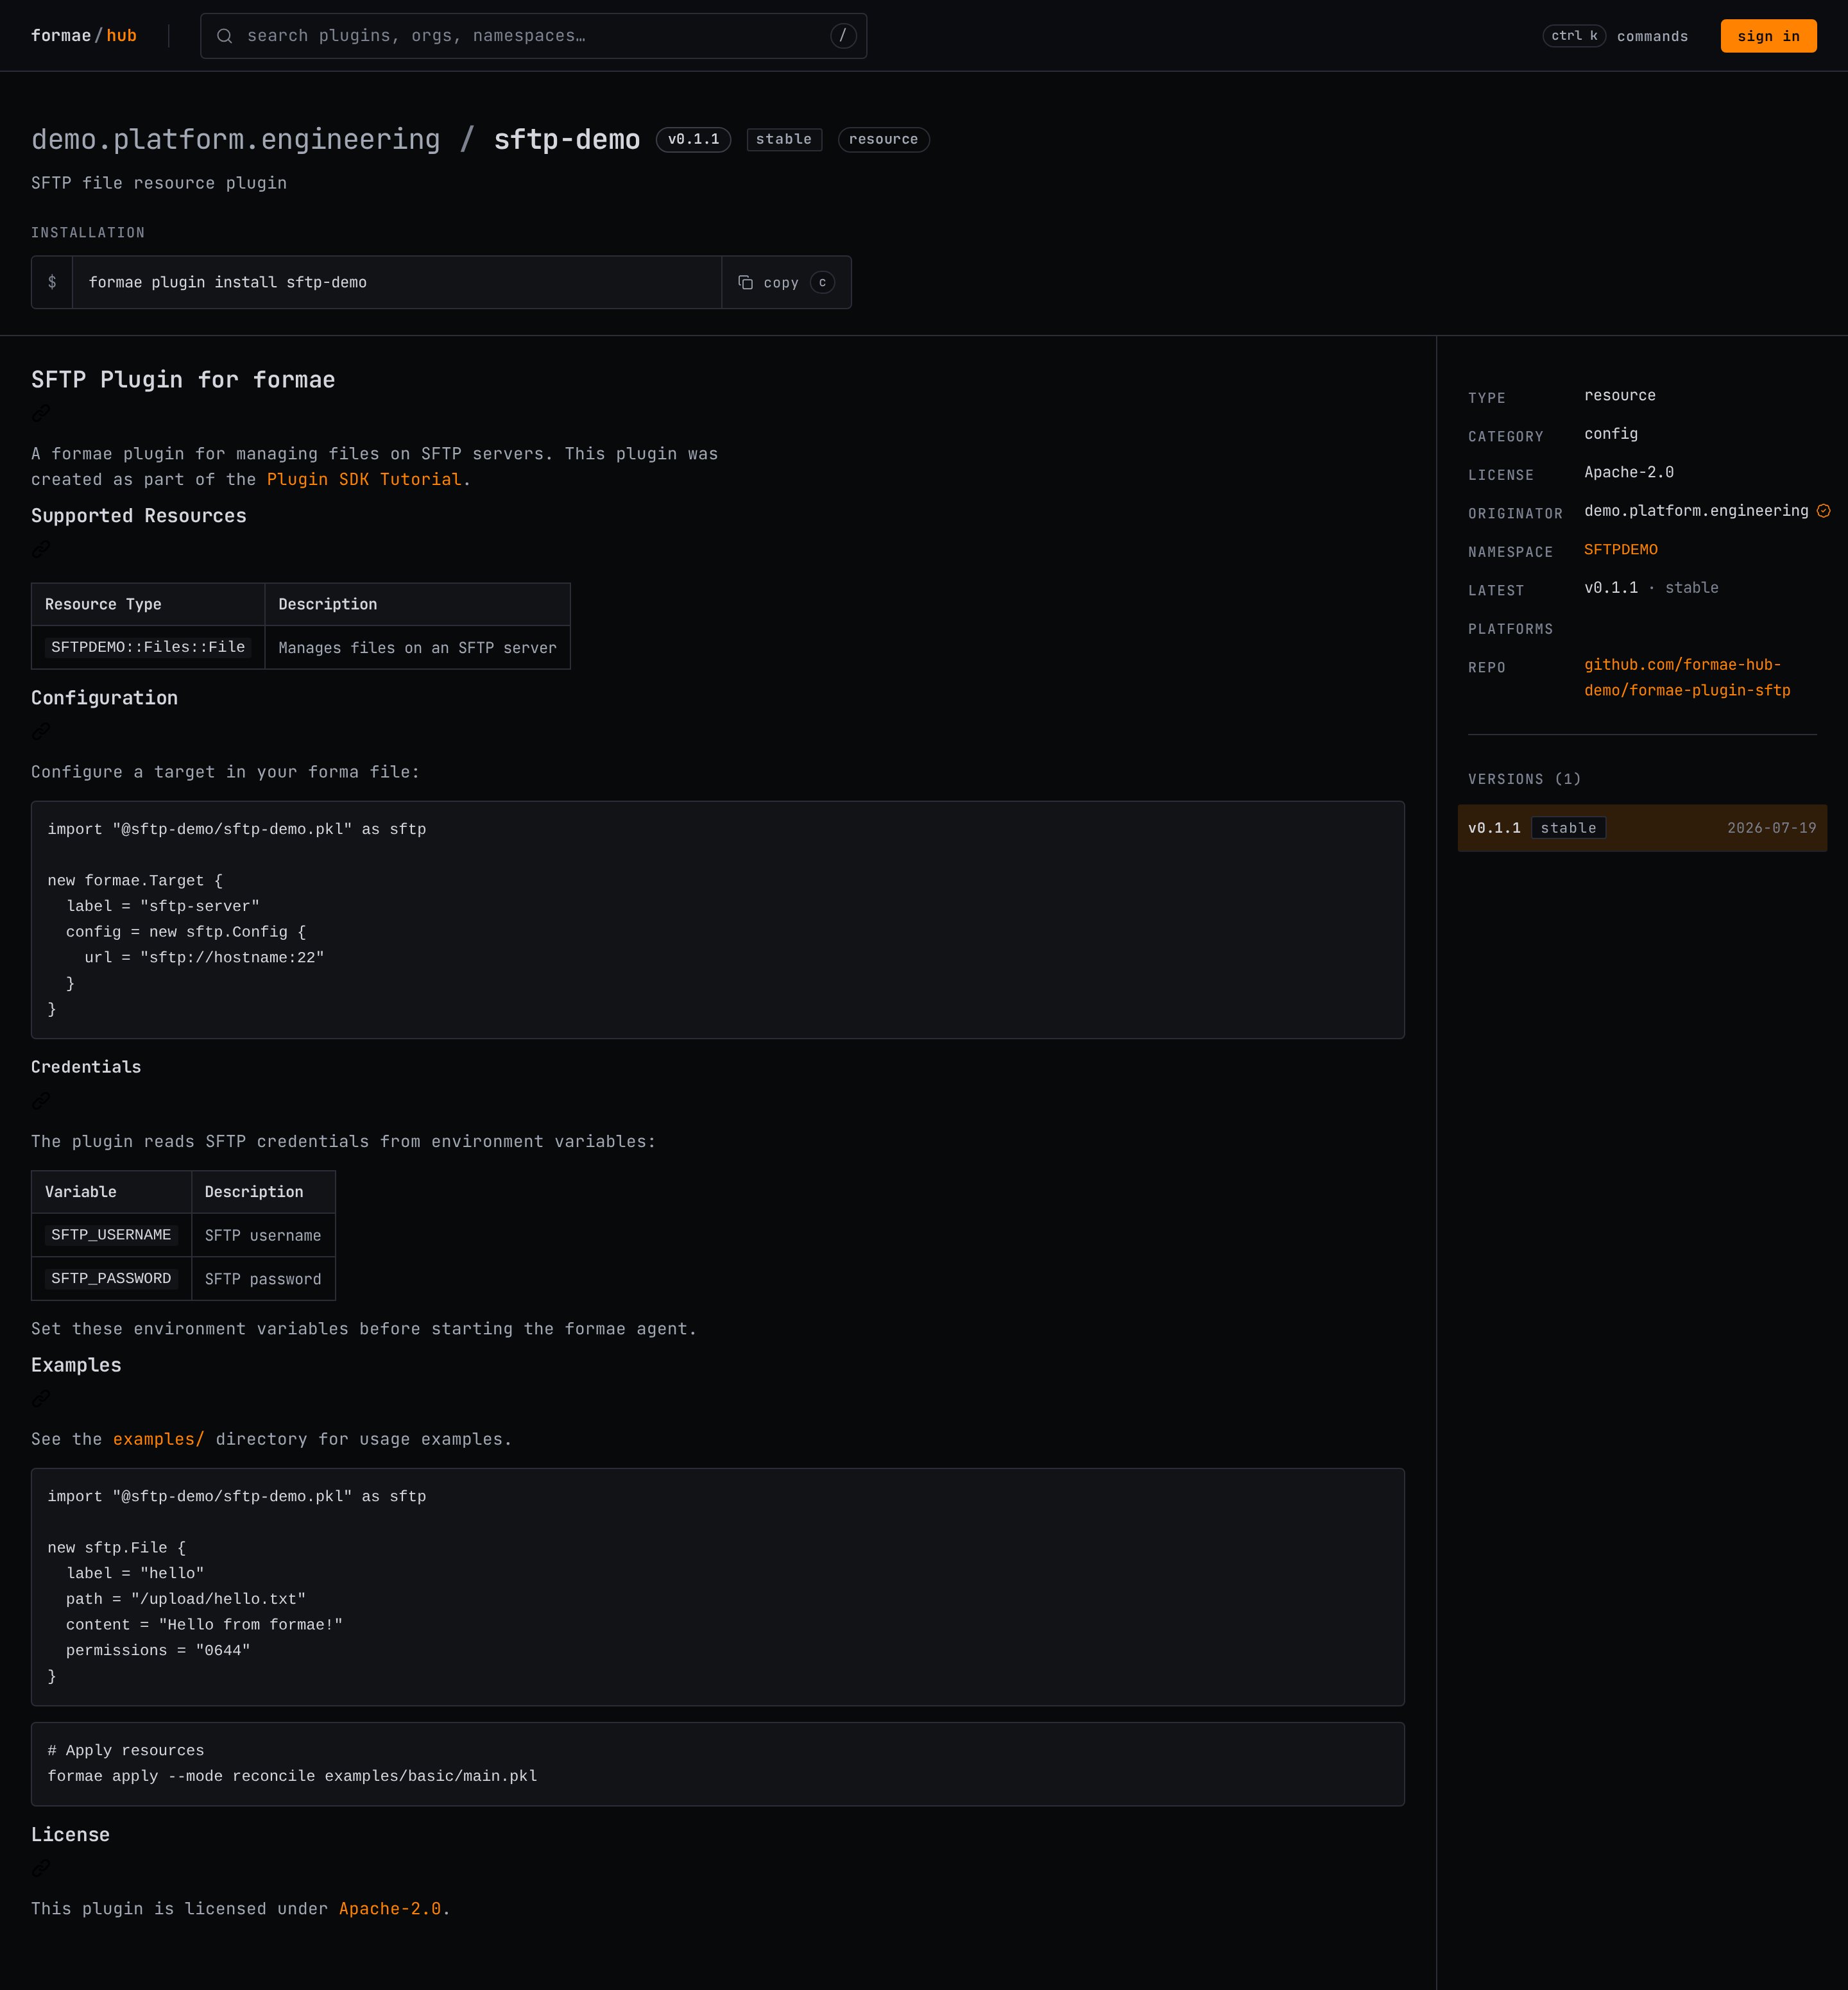Click the 'c' shortcut key badge
This screenshot has width=1848, height=1990.
822,283
